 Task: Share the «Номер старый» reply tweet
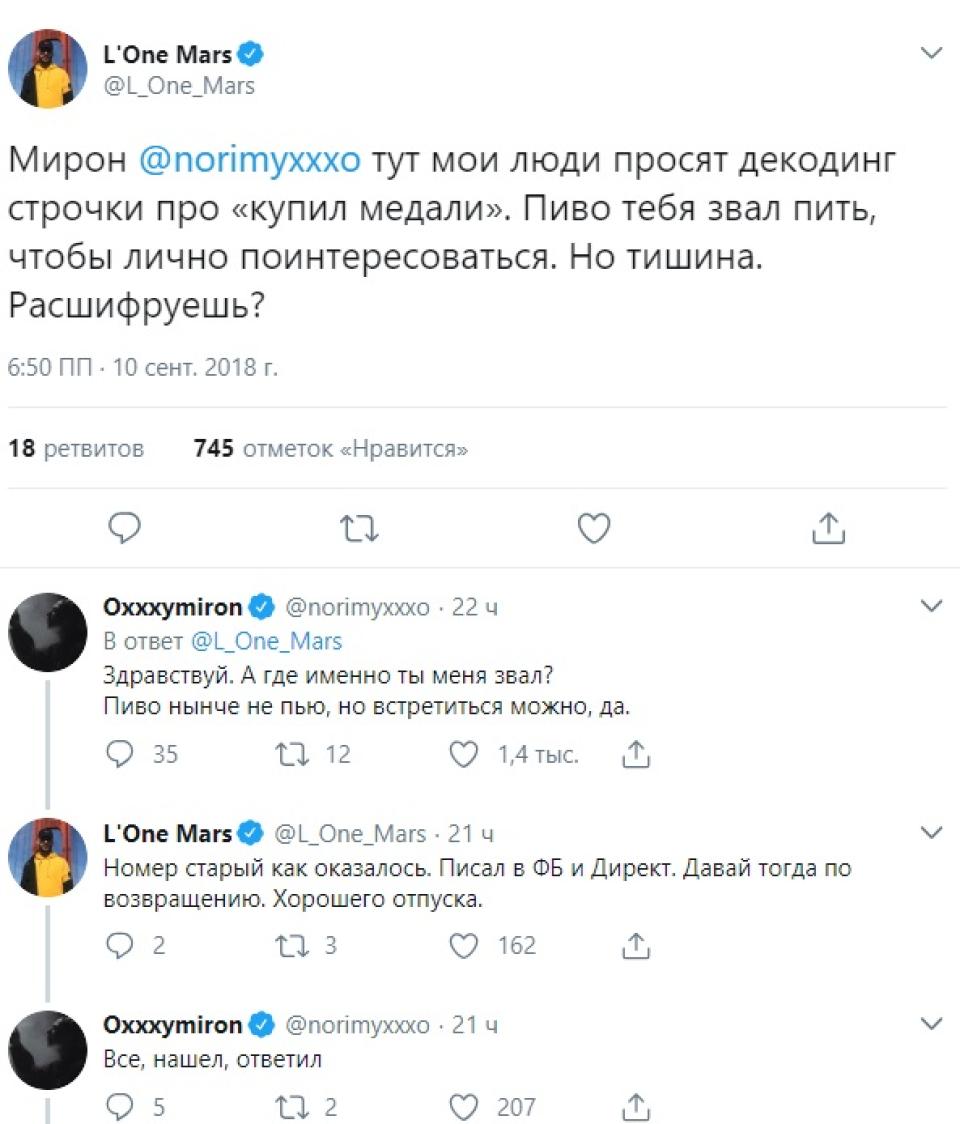[x=636, y=946]
